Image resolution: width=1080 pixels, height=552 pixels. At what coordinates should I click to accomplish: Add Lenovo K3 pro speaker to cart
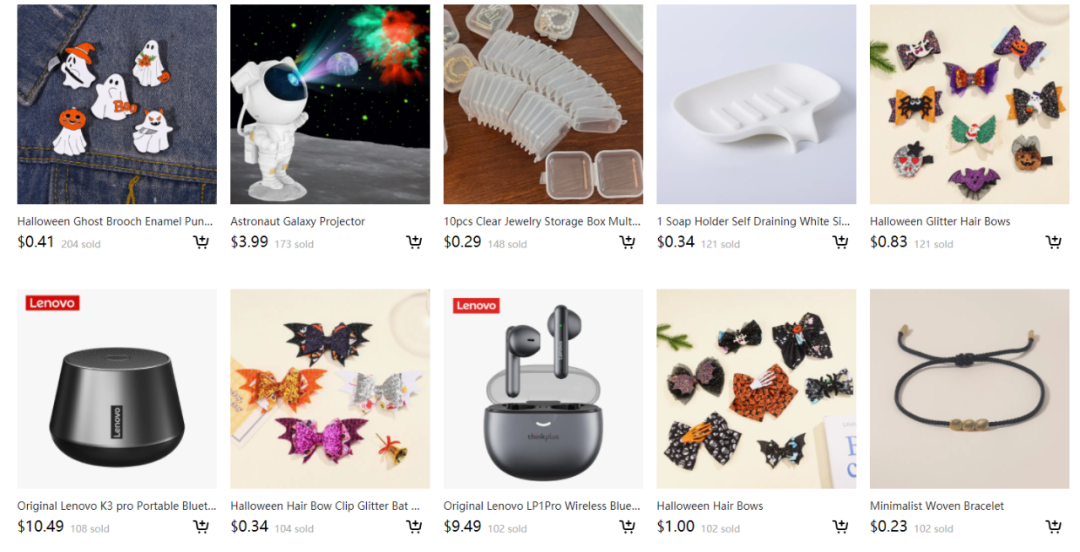coord(201,527)
